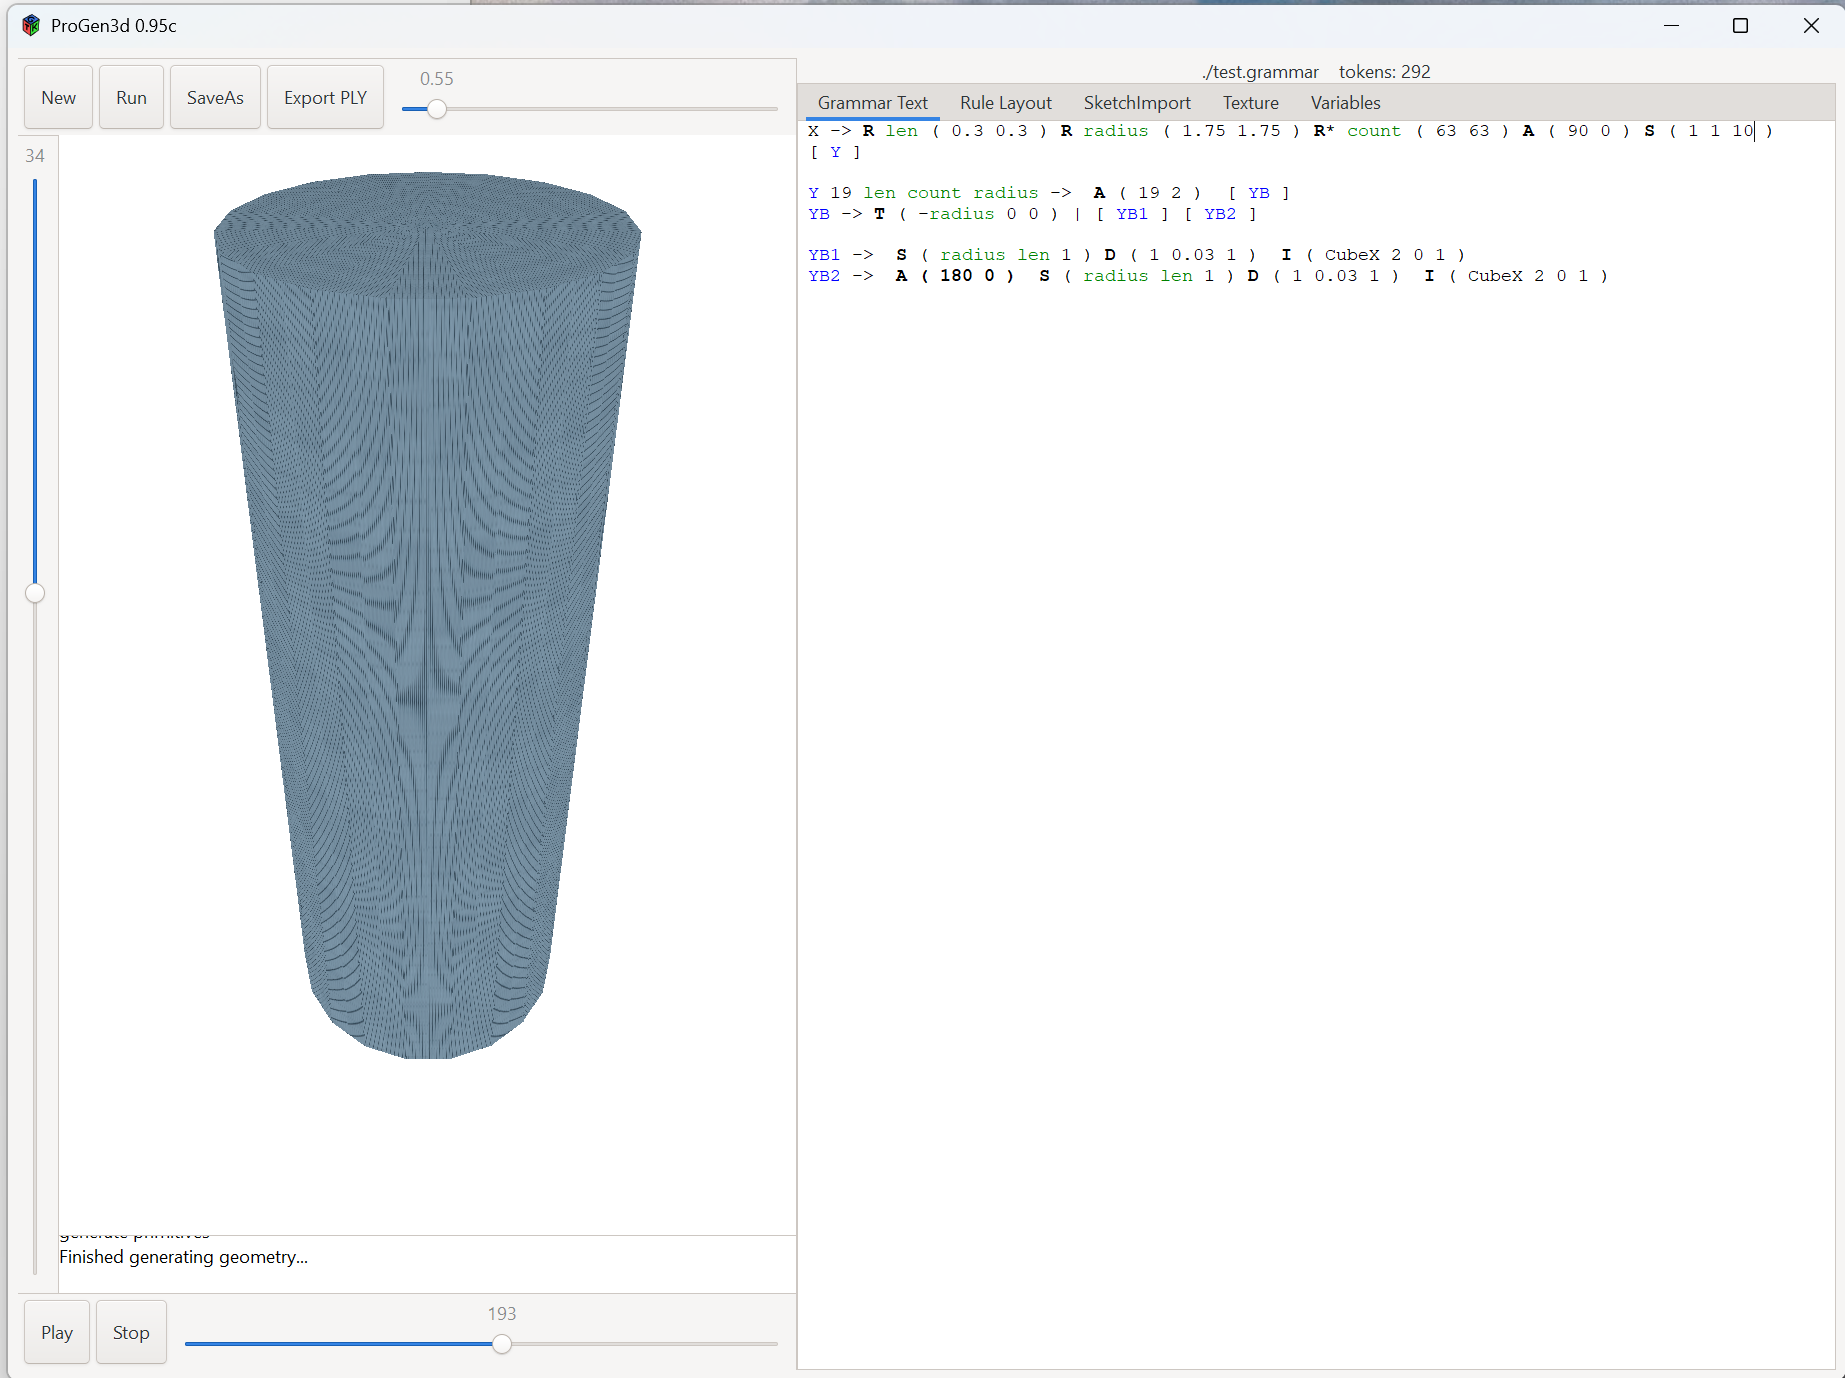The width and height of the screenshot is (1845, 1378).
Task: Click the ProGen3d app icon in title bar
Action: 31,26
